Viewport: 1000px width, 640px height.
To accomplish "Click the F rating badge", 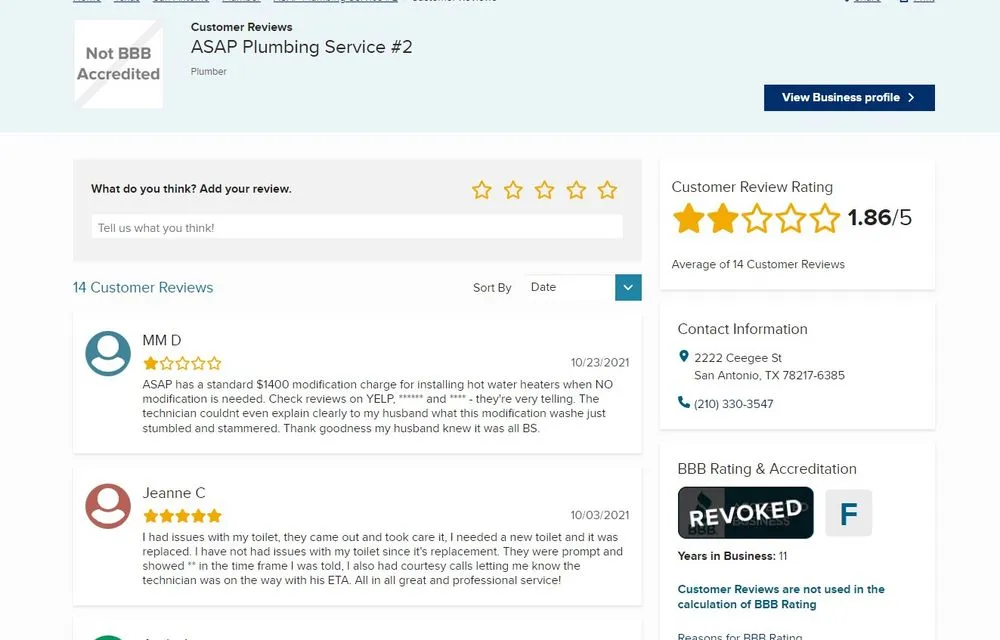I will click(x=849, y=512).
